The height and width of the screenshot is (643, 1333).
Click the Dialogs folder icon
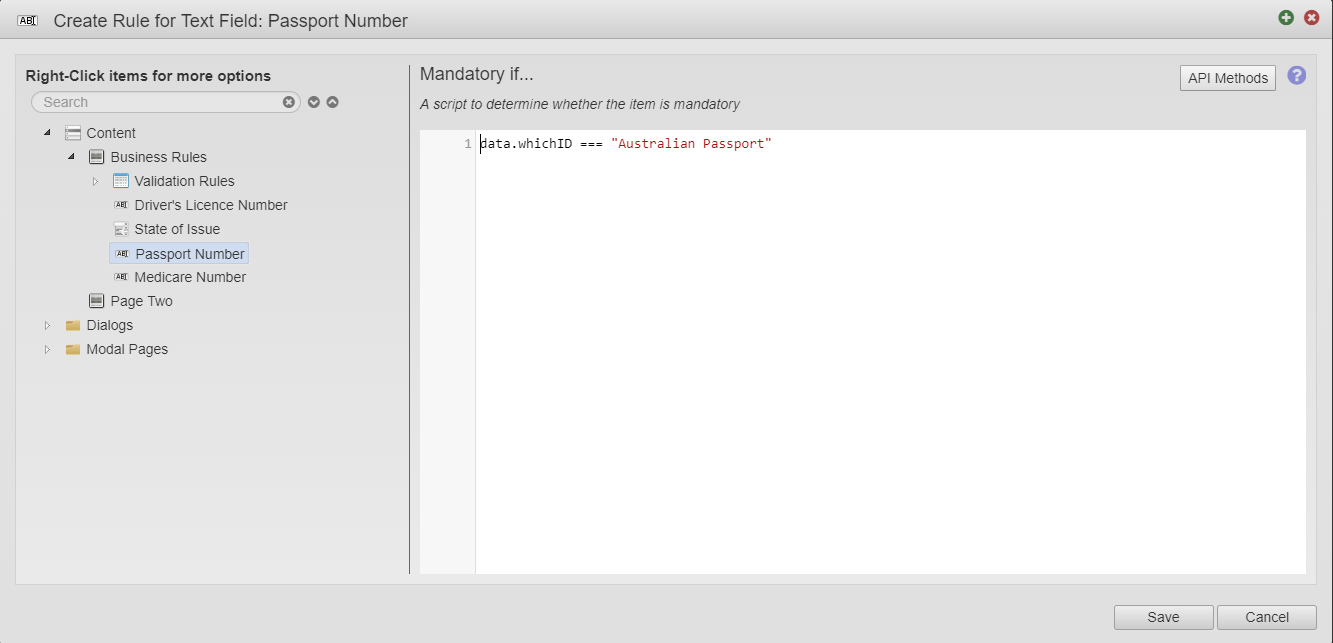click(73, 325)
